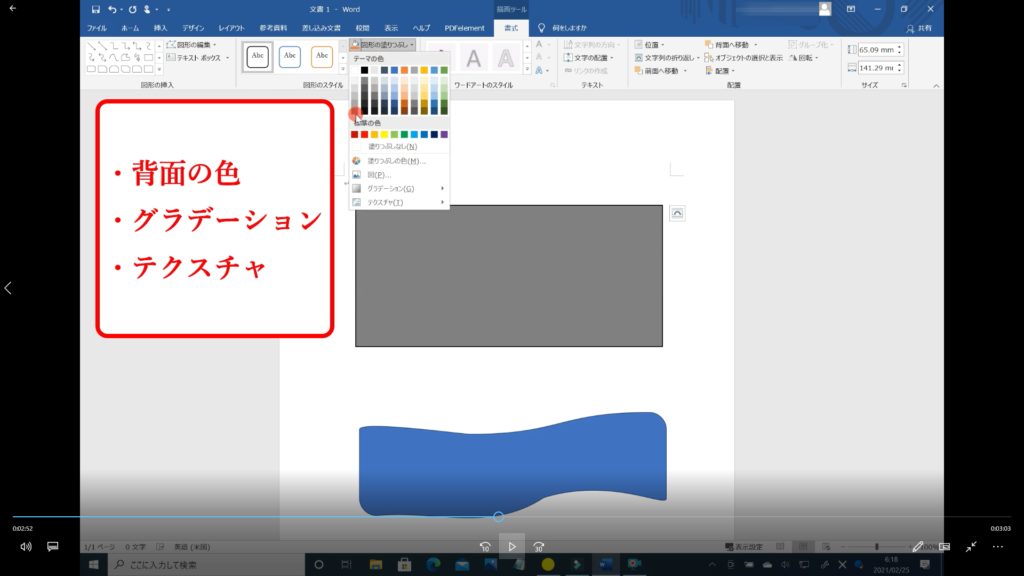Skip back 10 seconds in video
This screenshot has width=1024, height=576.
(x=485, y=547)
